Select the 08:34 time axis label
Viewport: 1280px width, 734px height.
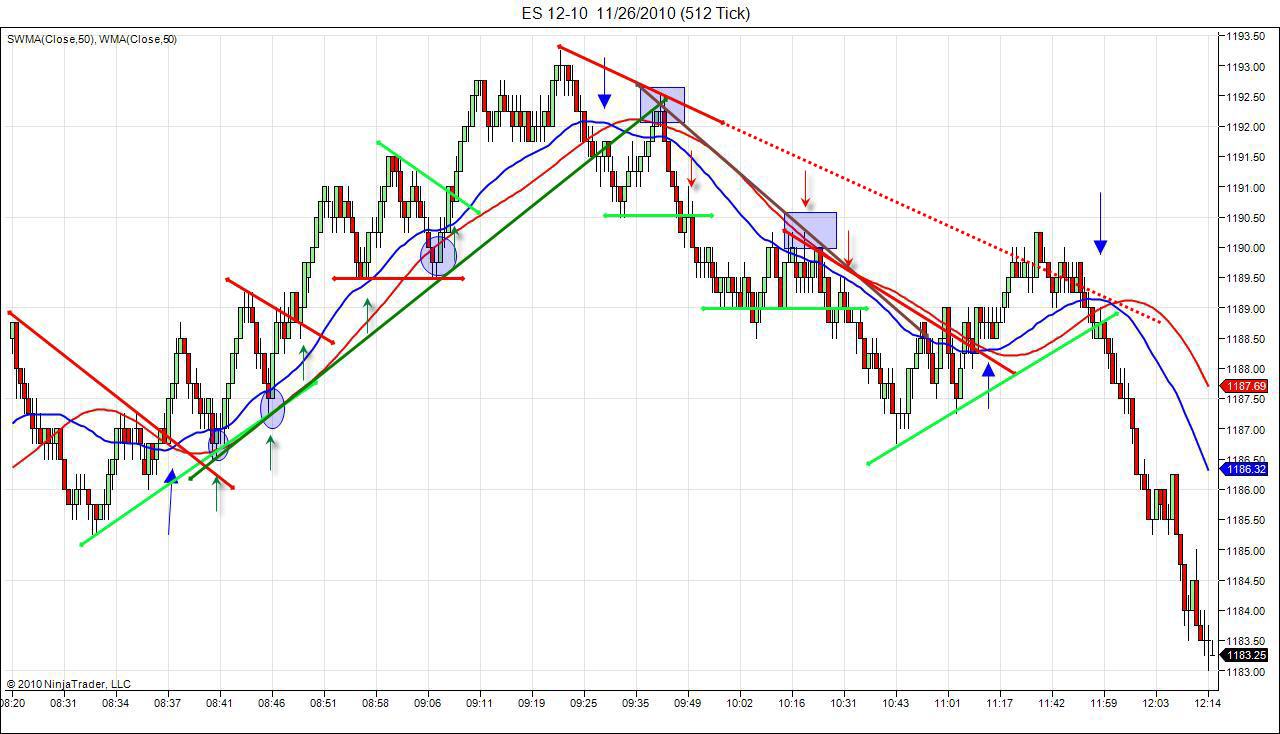click(116, 703)
